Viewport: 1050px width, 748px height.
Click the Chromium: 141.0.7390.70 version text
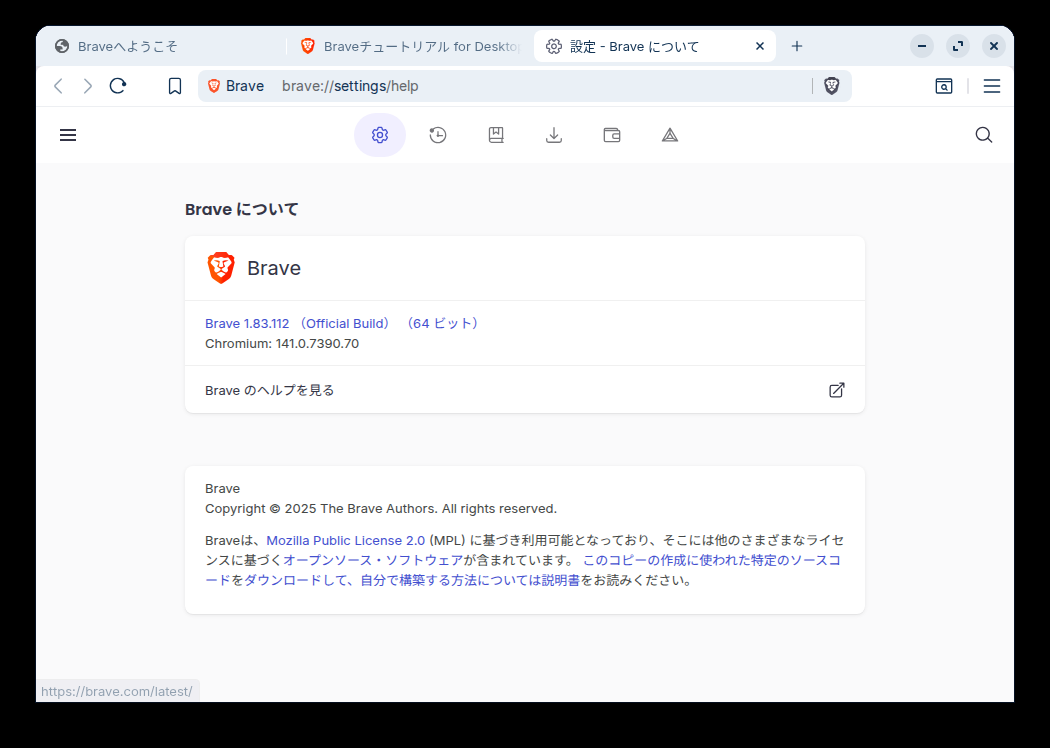[x=282, y=344]
